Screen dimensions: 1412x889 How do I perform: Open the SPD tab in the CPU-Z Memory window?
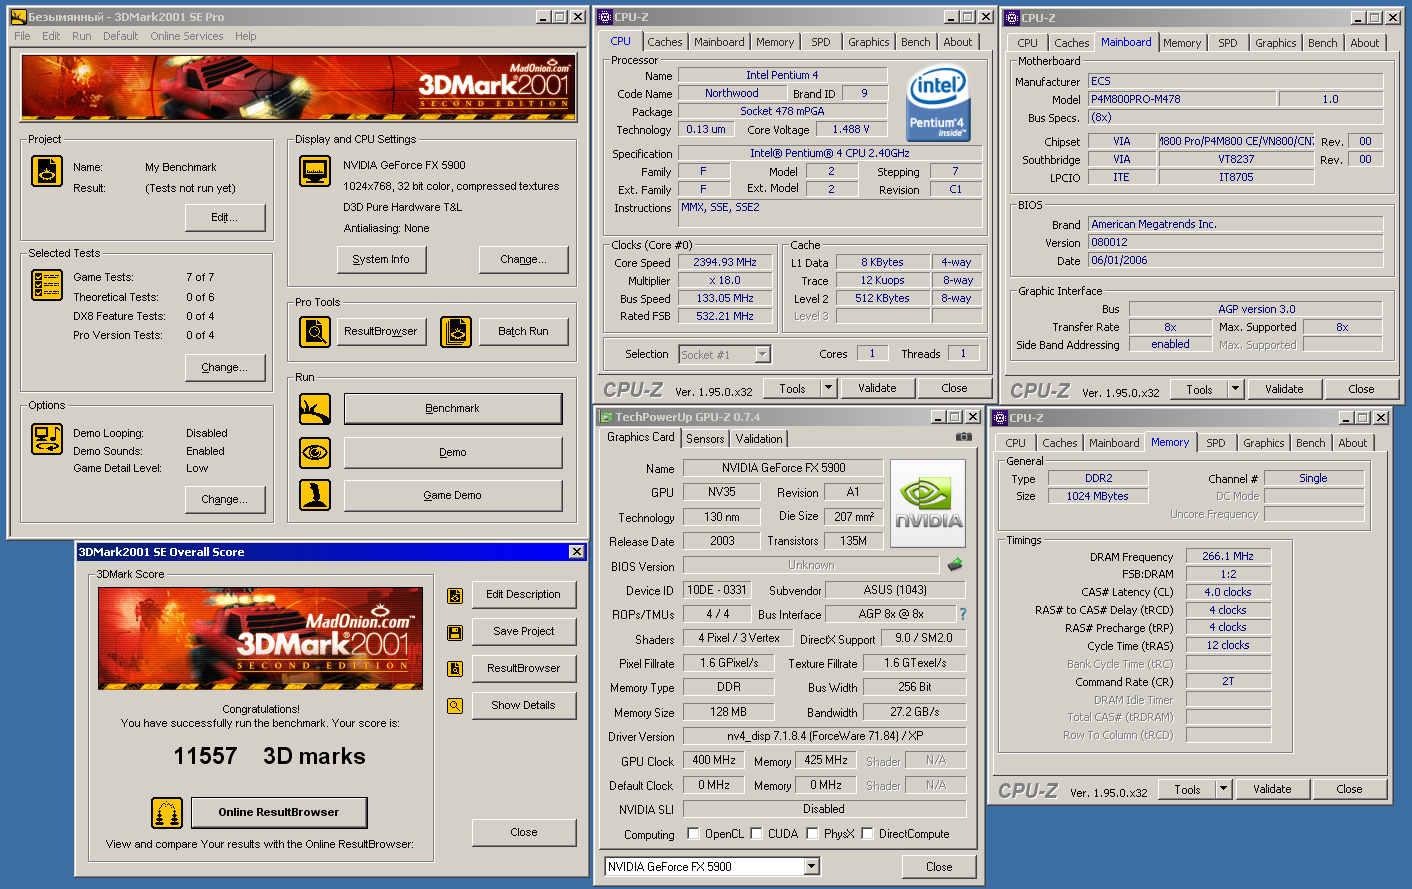1216,443
